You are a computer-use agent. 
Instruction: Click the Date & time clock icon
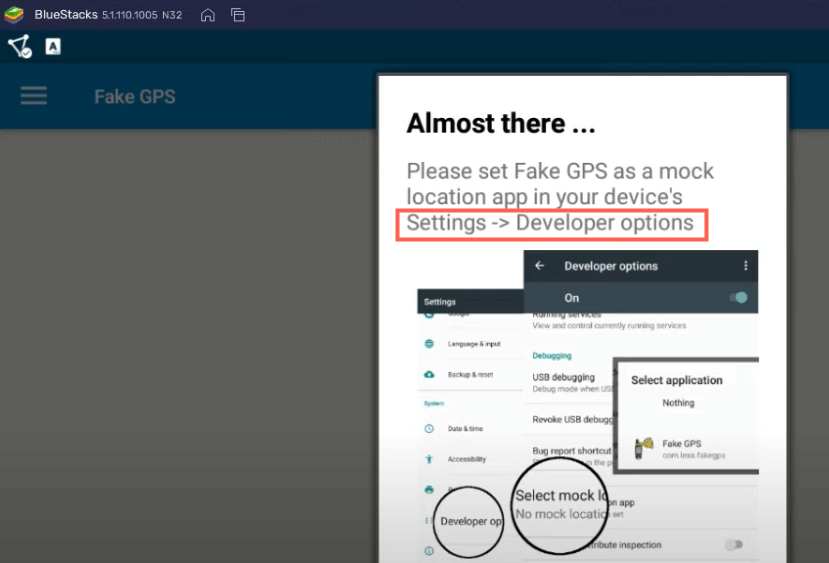point(429,428)
